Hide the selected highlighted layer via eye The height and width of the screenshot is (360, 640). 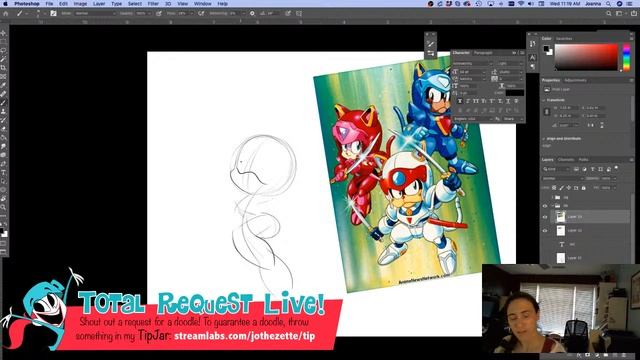tap(545, 217)
